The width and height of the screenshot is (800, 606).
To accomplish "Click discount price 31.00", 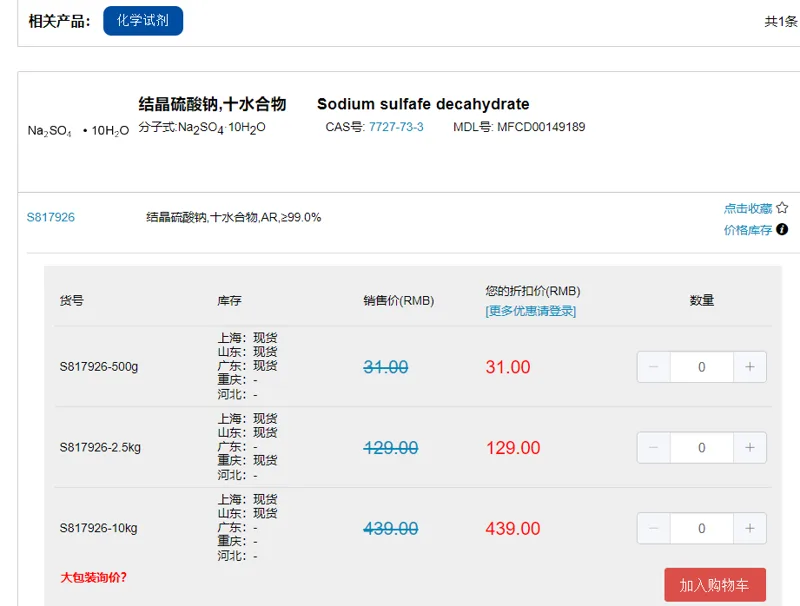I will pos(508,367).
